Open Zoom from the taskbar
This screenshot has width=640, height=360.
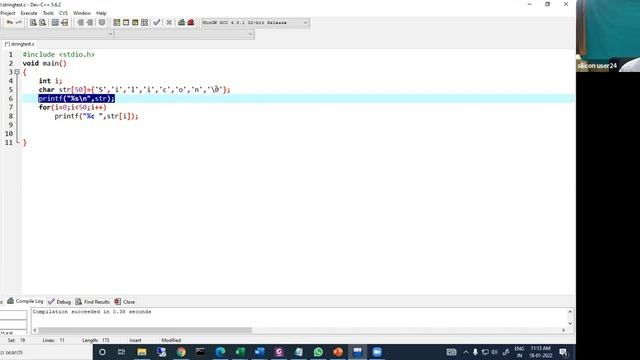pyautogui.click(x=377, y=352)
